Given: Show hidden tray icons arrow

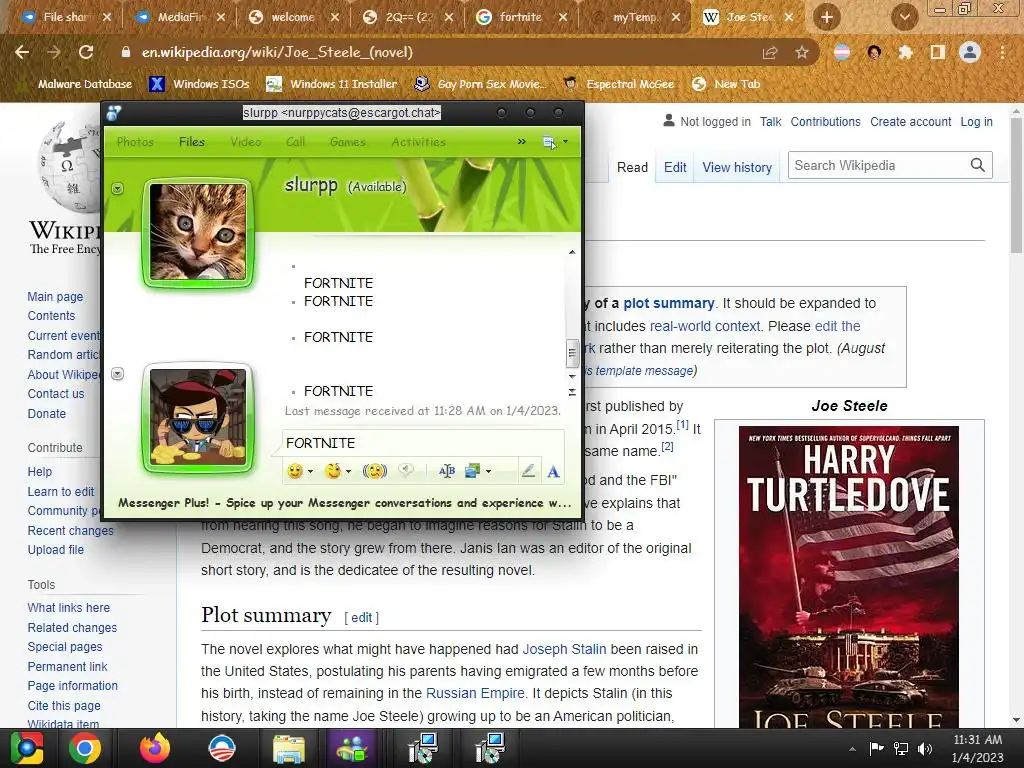Looking at the screenshot, I should [852, 749].
